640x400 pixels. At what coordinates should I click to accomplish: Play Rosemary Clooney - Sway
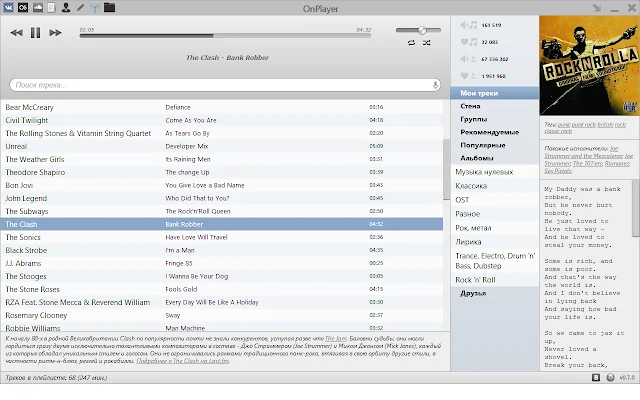222,315
